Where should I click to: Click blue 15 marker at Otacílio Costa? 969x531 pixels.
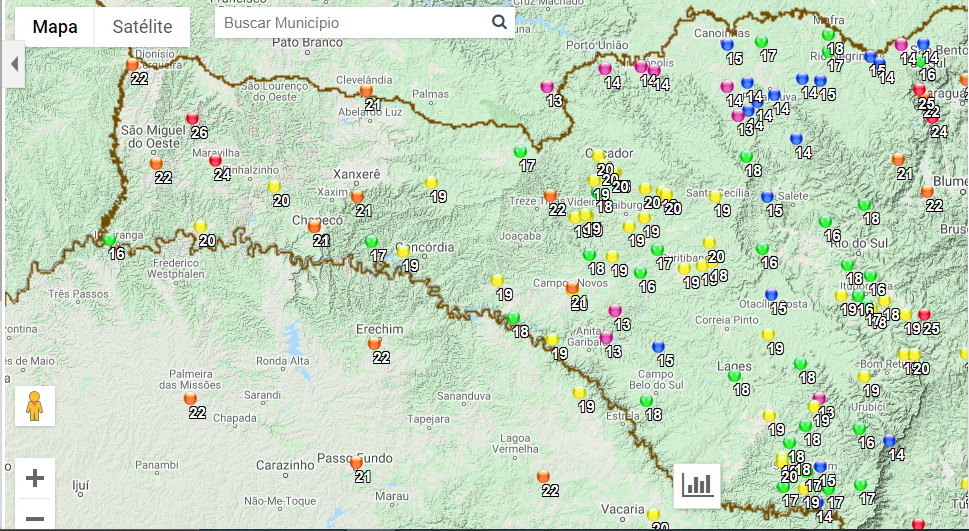pos(771,295)
